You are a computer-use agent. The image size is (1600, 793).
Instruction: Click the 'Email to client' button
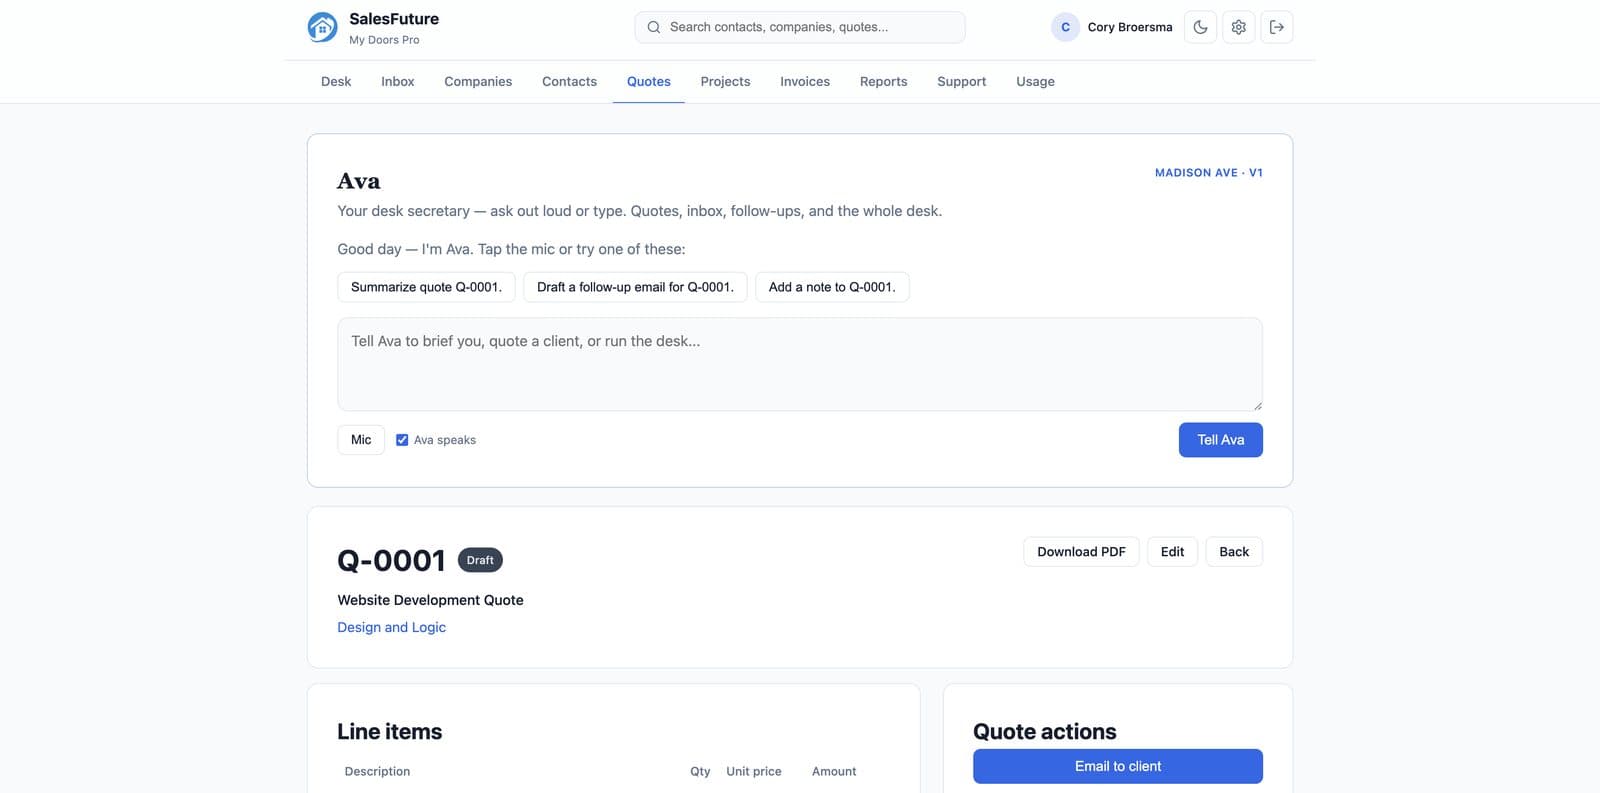pyautogui.click(x=1118, y=766)
